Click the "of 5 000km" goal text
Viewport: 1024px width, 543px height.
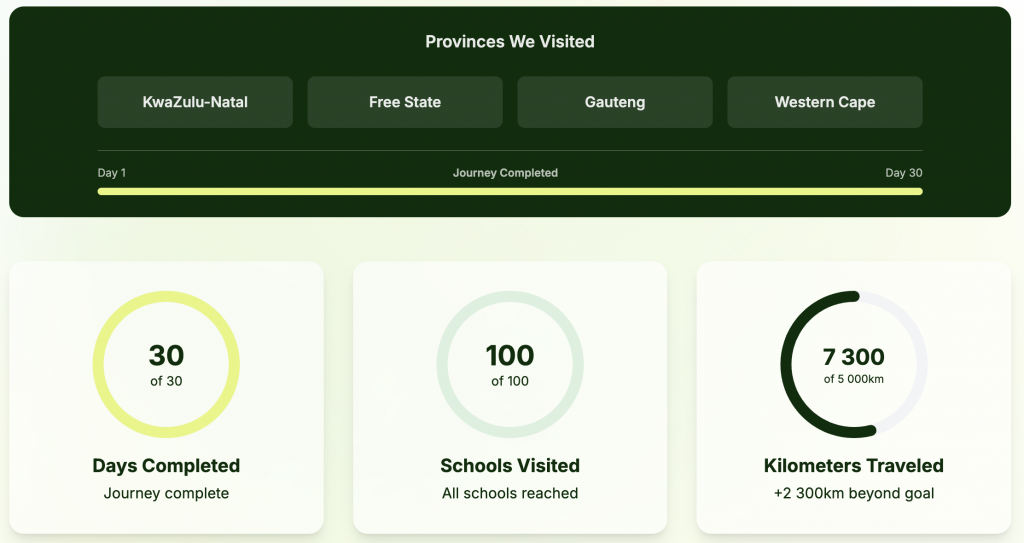point(854,379)
